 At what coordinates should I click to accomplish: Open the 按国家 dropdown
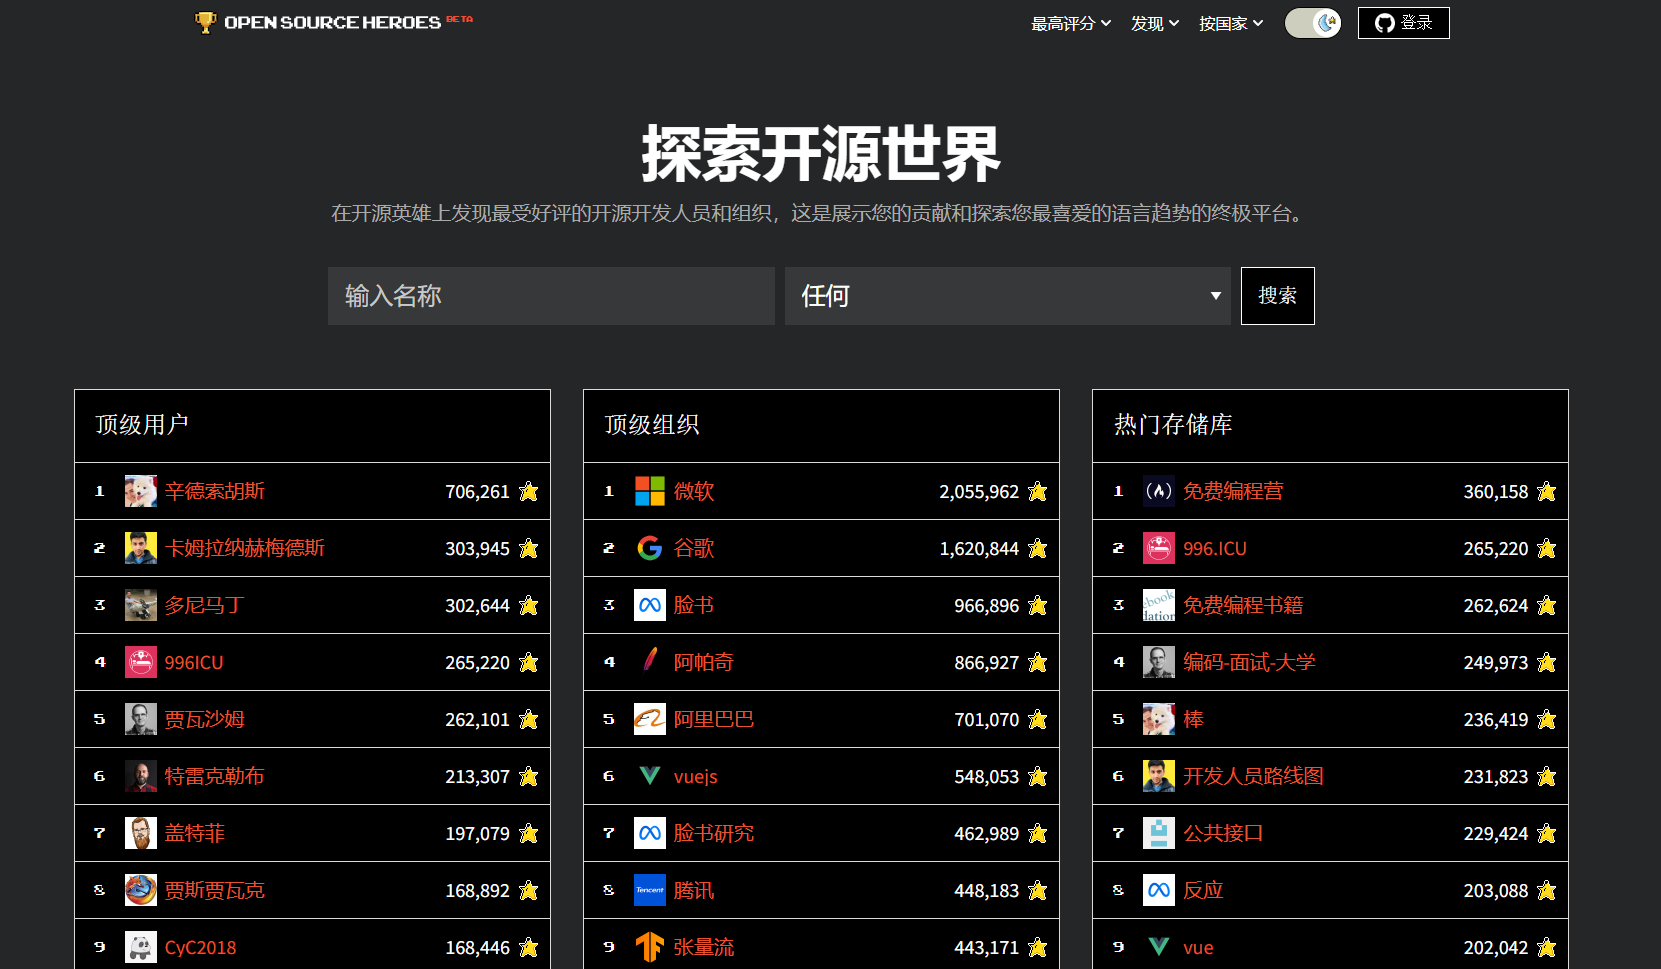[x=1231, y=23]
